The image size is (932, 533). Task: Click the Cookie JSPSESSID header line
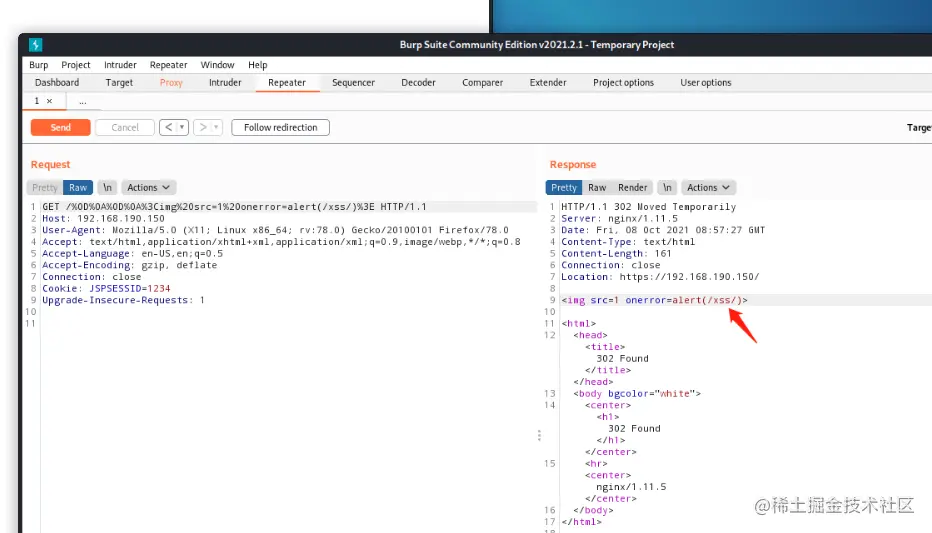(x=106, y=289)
